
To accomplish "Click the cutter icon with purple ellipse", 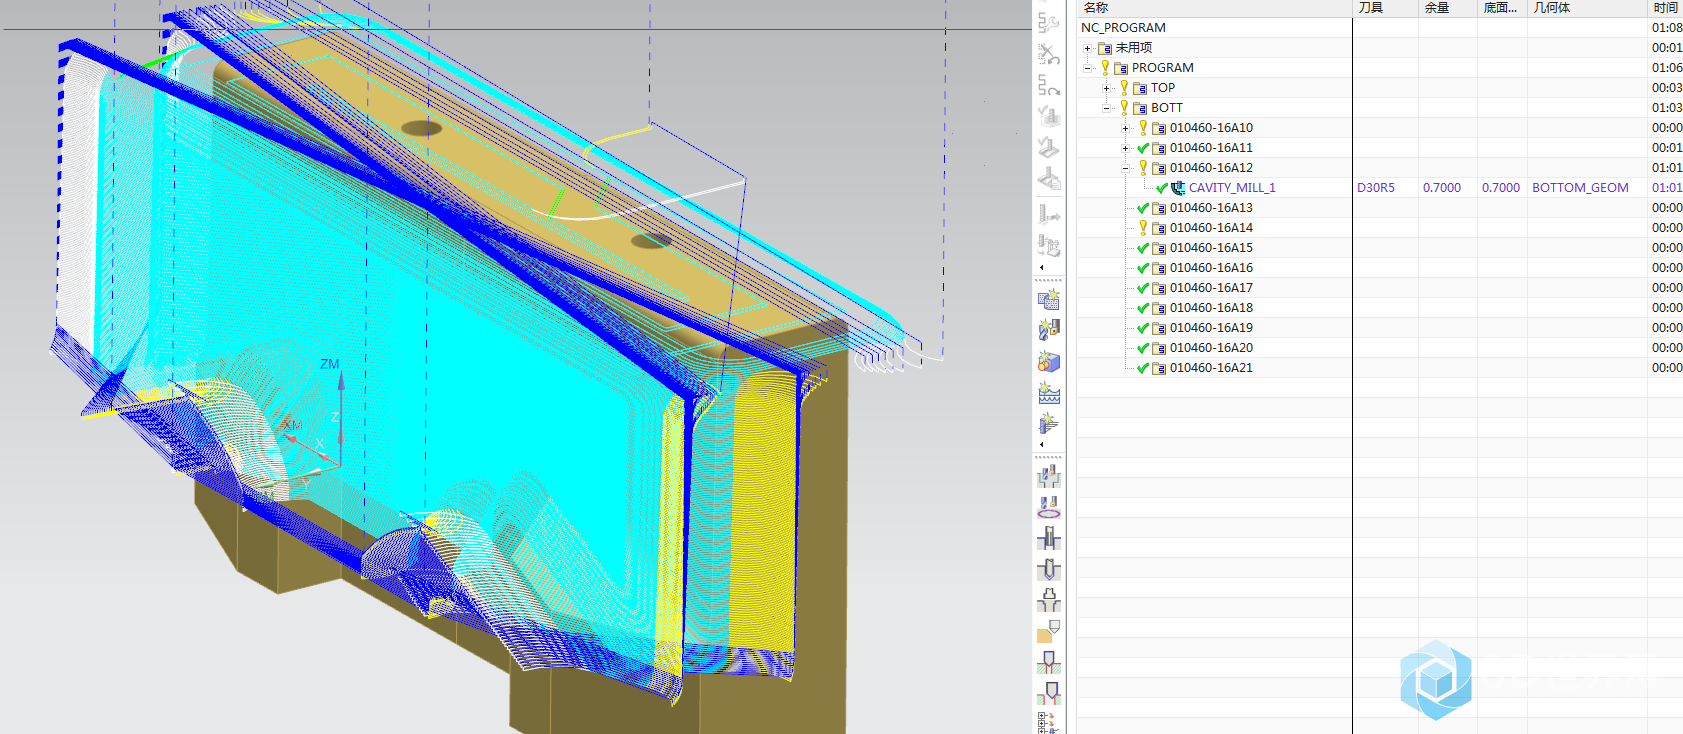I will pyautogui.click(x=1048, y=507).
